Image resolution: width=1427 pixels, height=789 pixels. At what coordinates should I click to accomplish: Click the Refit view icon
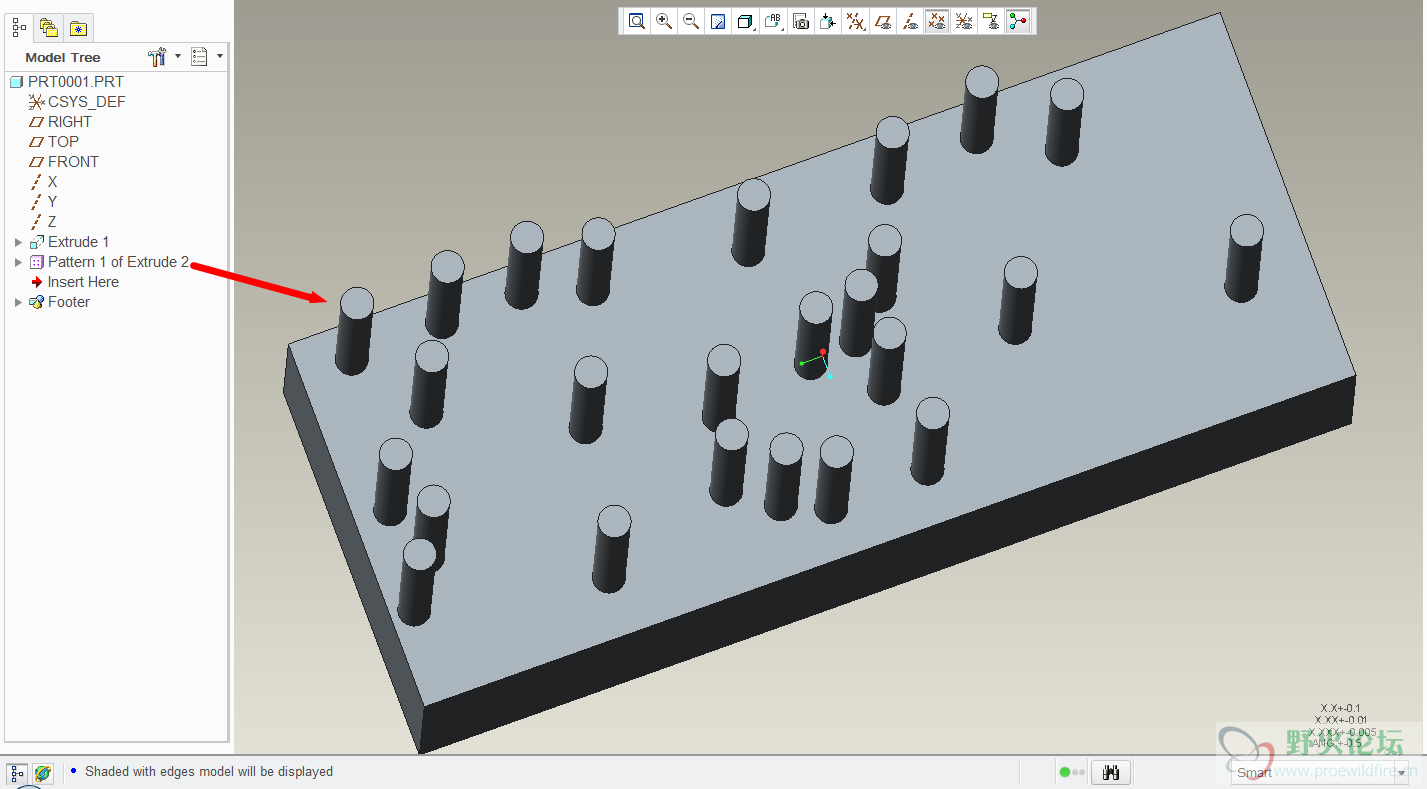click(637, 21)
